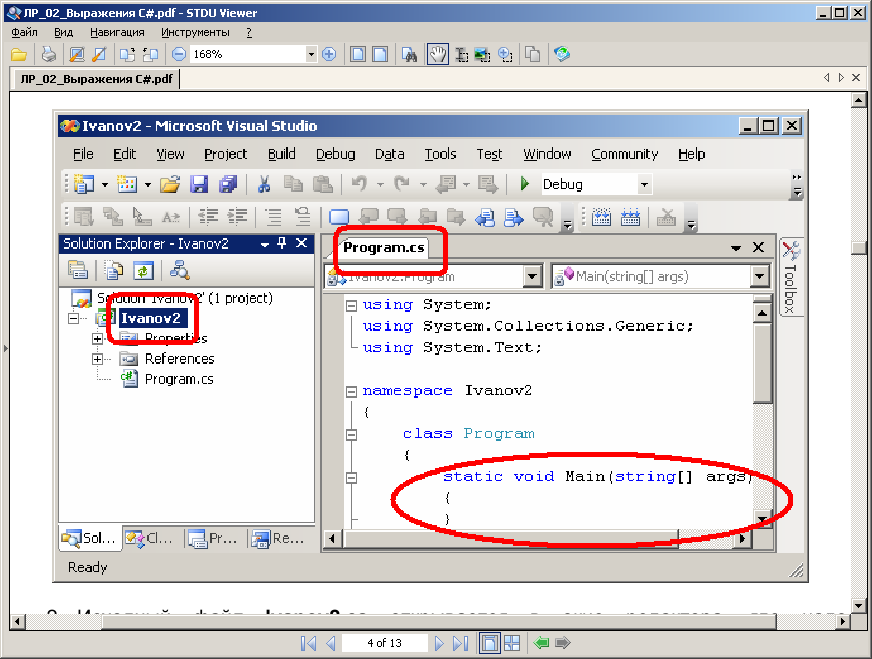Screen dimensions: 872x659
Task: Click the 'Sol...' tab under pictured Solution Explorer
Action: [x=90, y=538]
